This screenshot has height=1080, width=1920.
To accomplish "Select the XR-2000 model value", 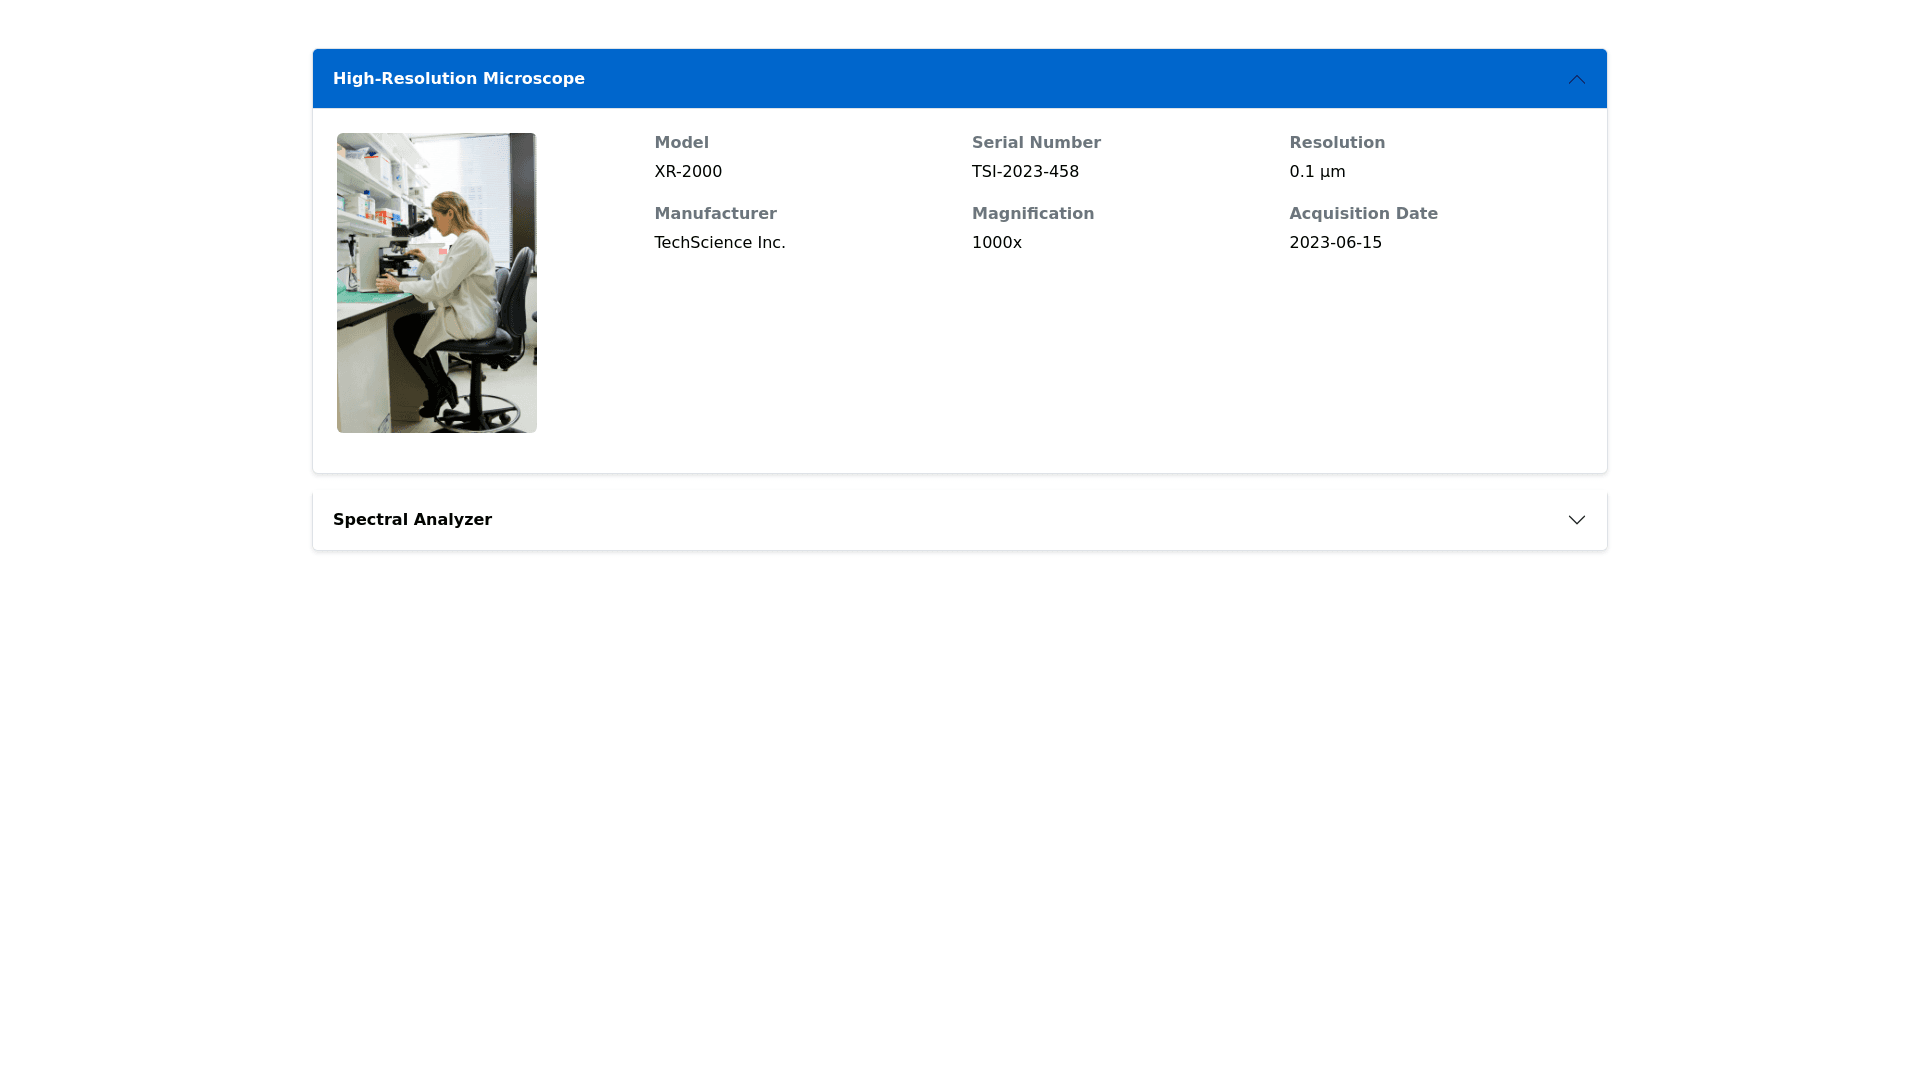I will tap(688, 172).
